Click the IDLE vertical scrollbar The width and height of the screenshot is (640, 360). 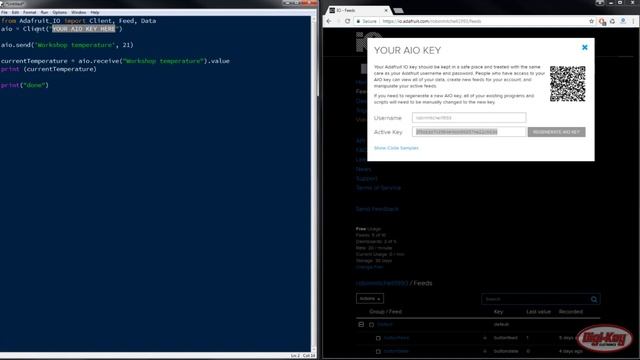coord(314,184)
